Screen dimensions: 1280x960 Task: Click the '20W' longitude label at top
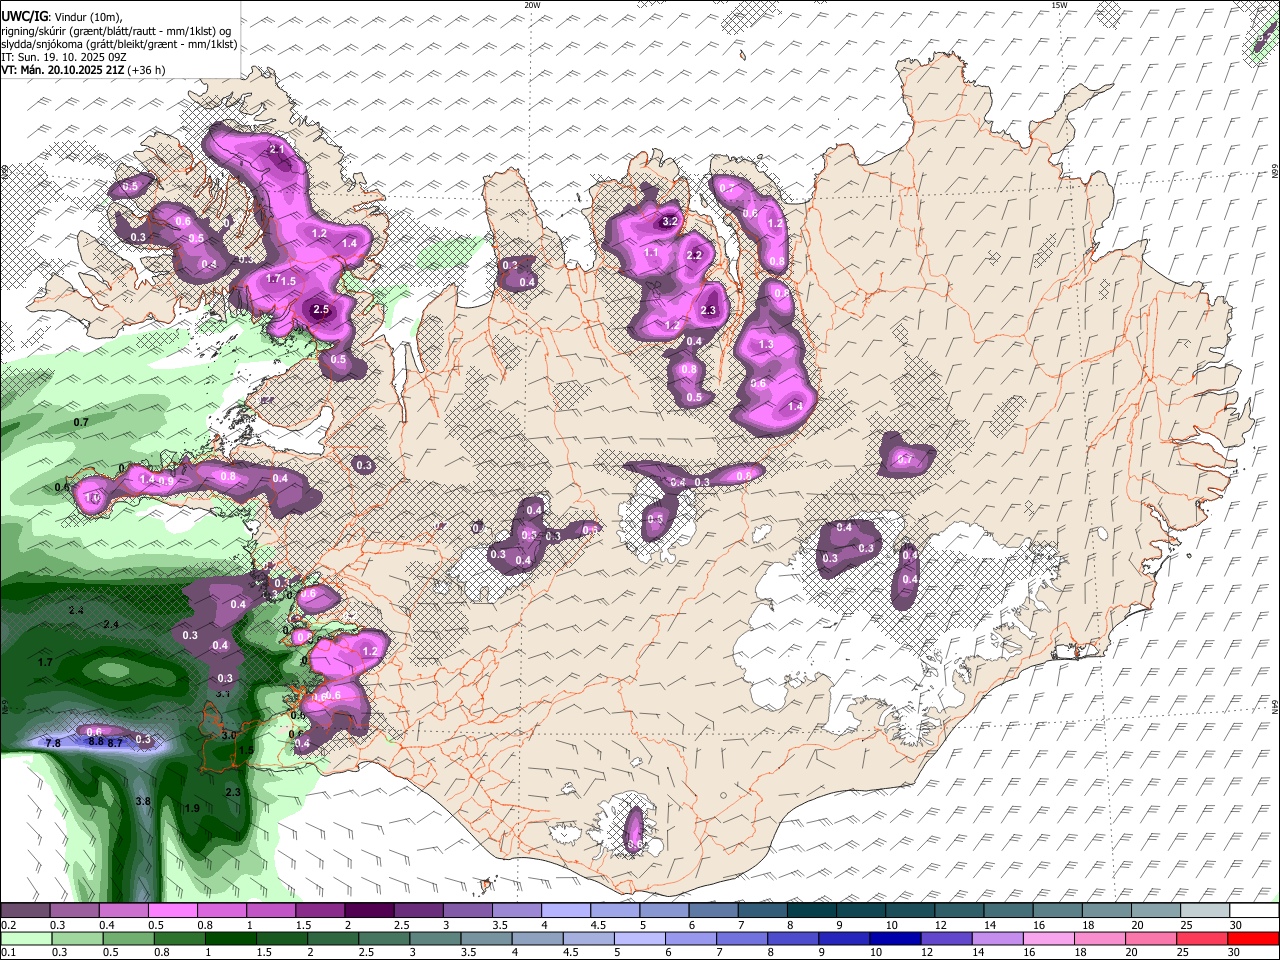point(532,5)
